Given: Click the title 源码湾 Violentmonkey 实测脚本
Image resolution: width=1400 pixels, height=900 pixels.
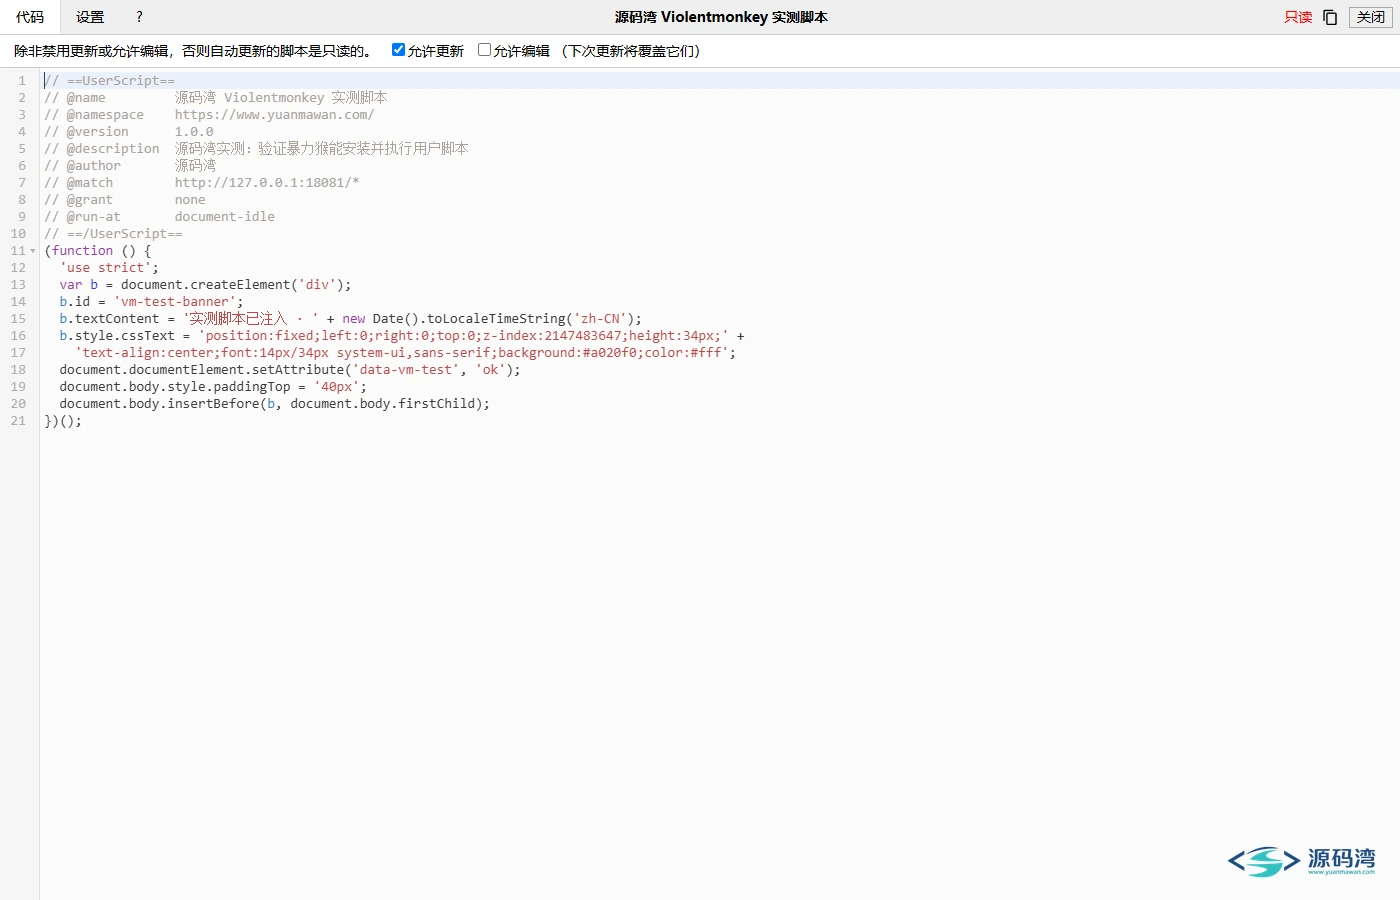Looking at the screenshot, I should click(721, 17).
